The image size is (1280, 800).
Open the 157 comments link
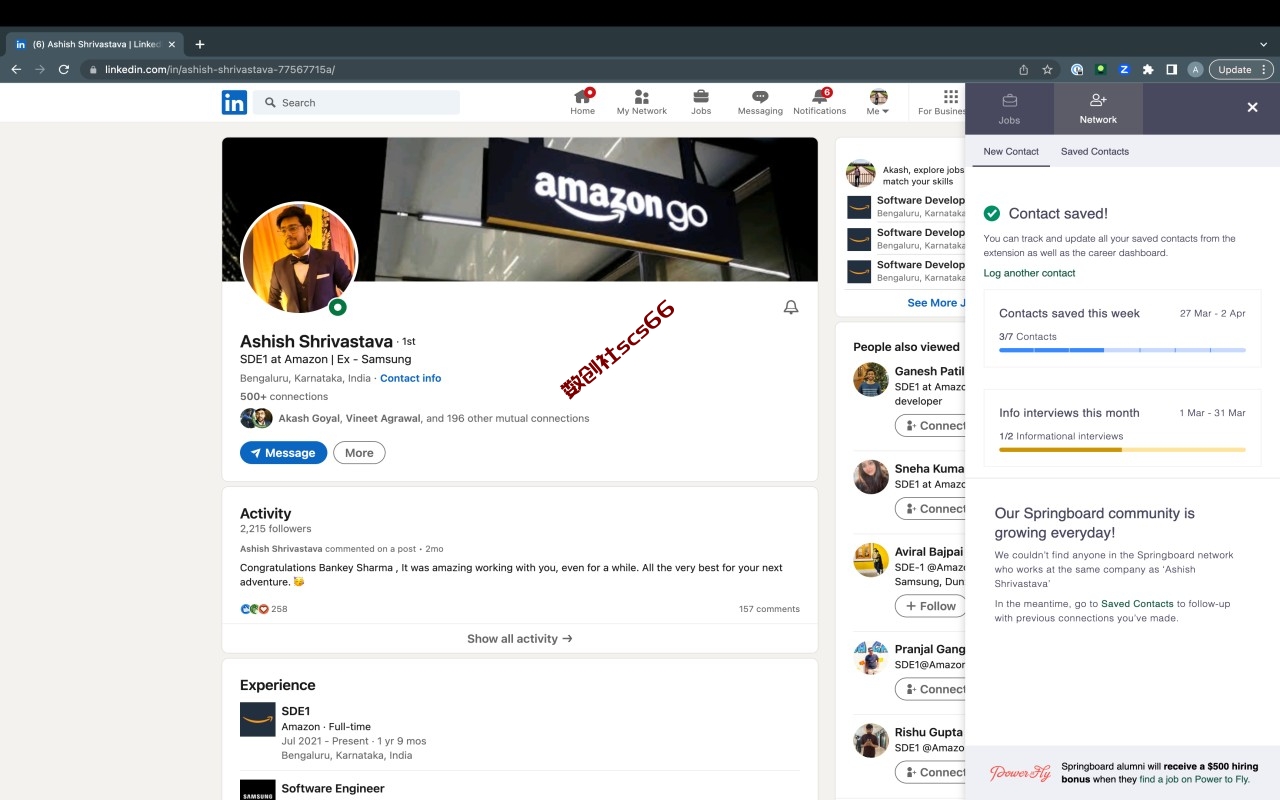[769, 609]
